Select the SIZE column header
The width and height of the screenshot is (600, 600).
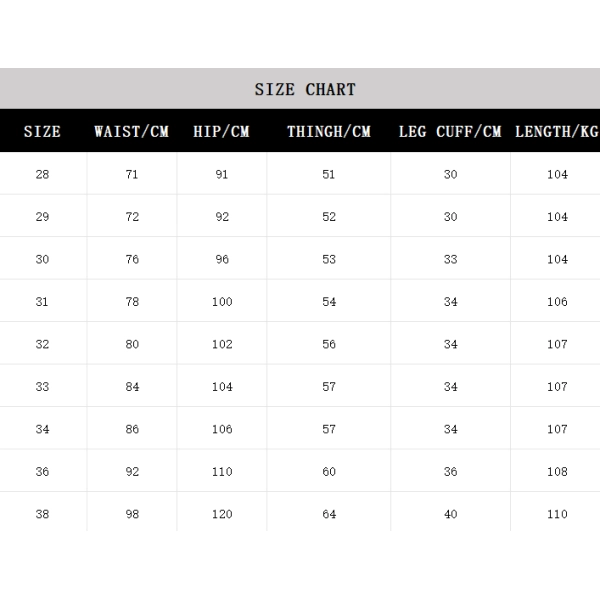click(42, 131)
